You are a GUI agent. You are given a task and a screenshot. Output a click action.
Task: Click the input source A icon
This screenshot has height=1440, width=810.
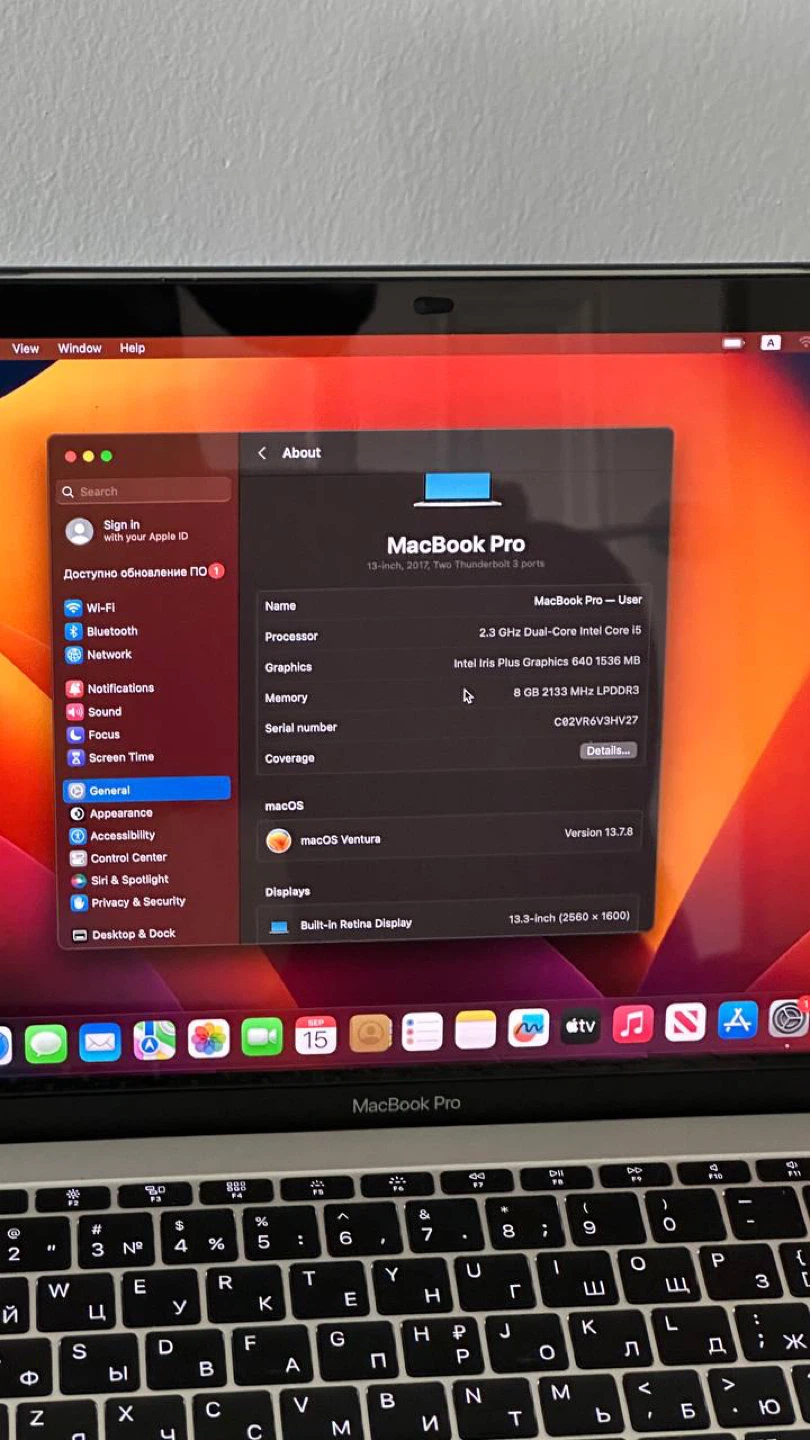[770, 342]
